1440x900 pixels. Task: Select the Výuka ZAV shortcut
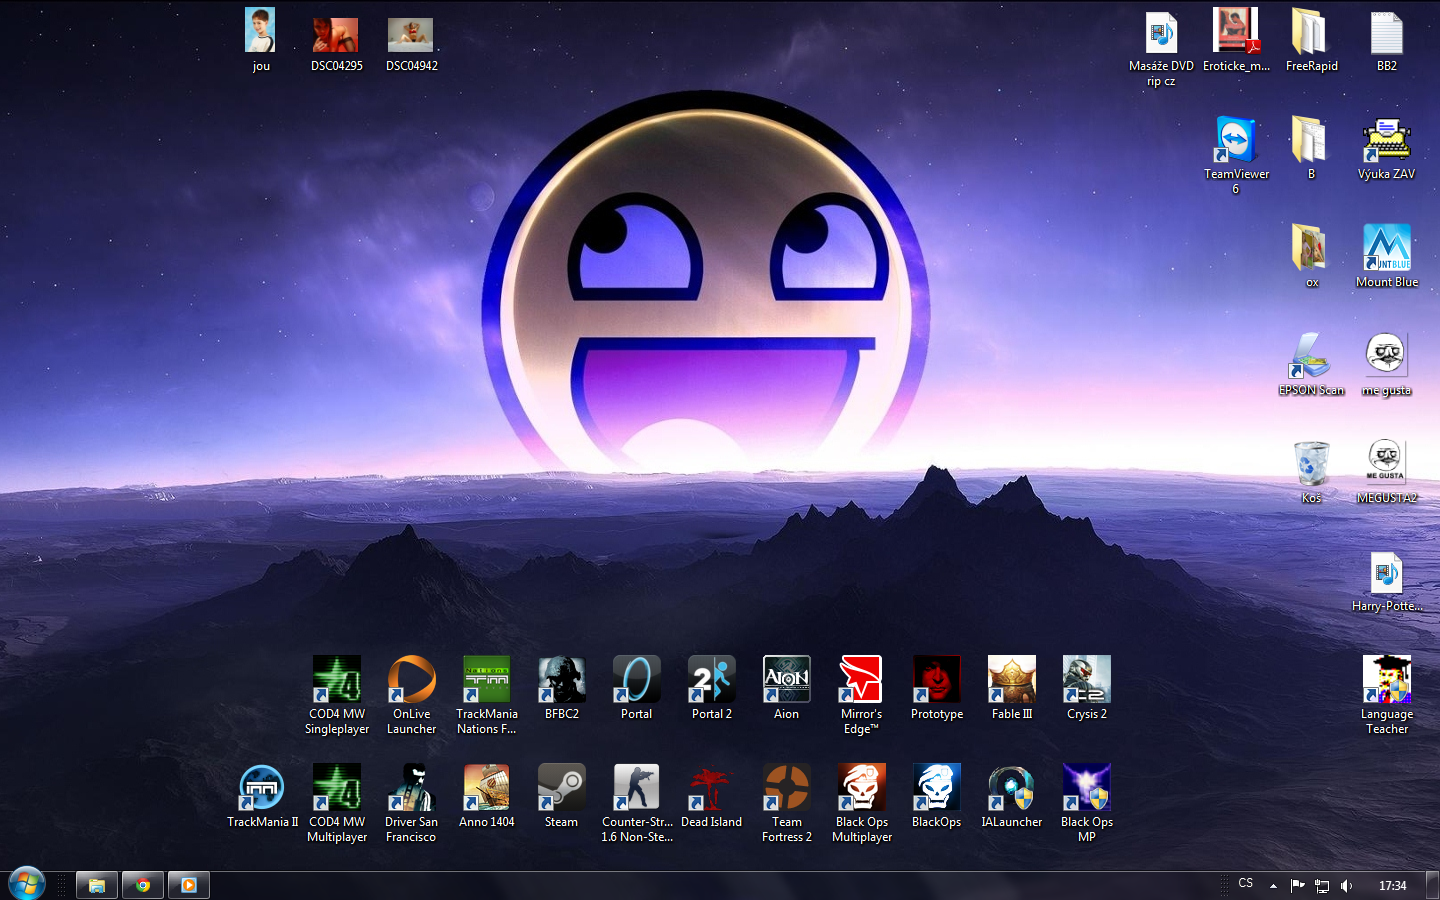1387,148
